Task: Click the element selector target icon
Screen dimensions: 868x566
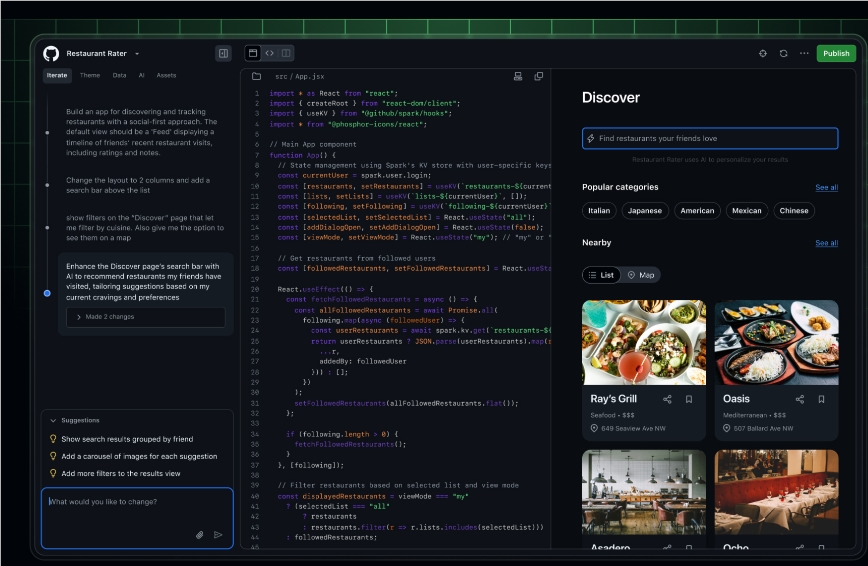Action: tap(763, 54)
